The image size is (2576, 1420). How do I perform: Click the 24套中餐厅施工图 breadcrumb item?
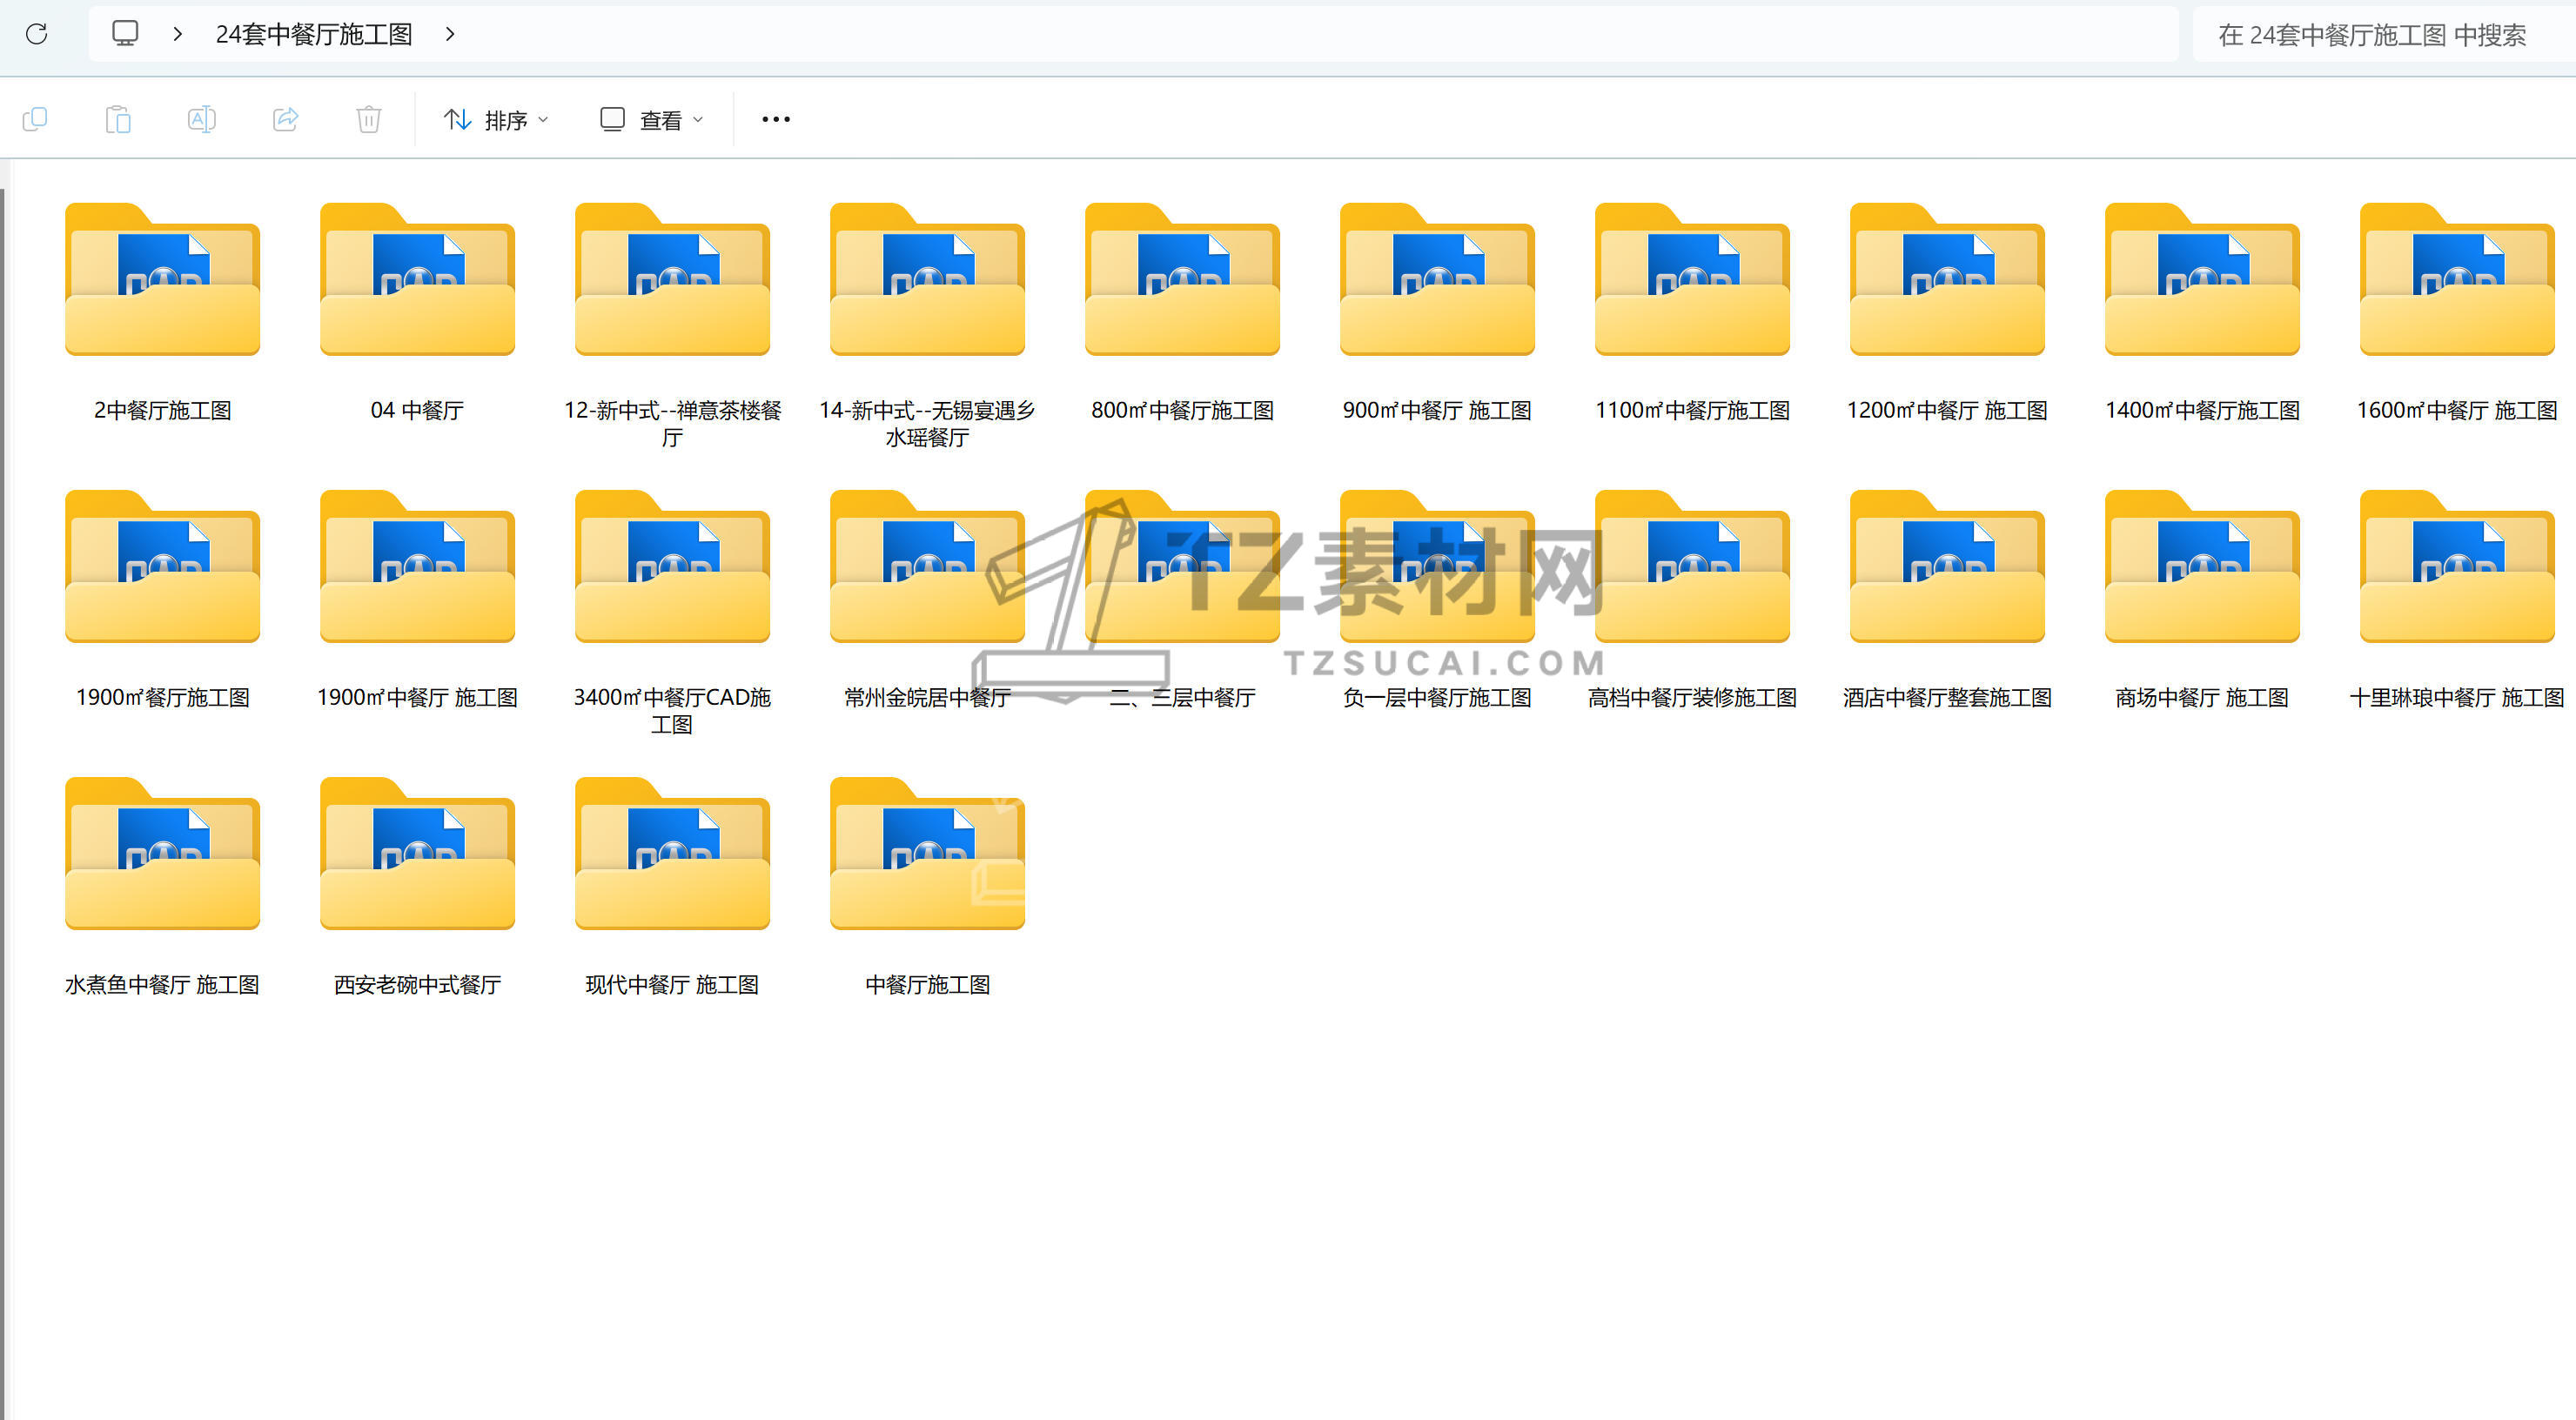(314, 34)
